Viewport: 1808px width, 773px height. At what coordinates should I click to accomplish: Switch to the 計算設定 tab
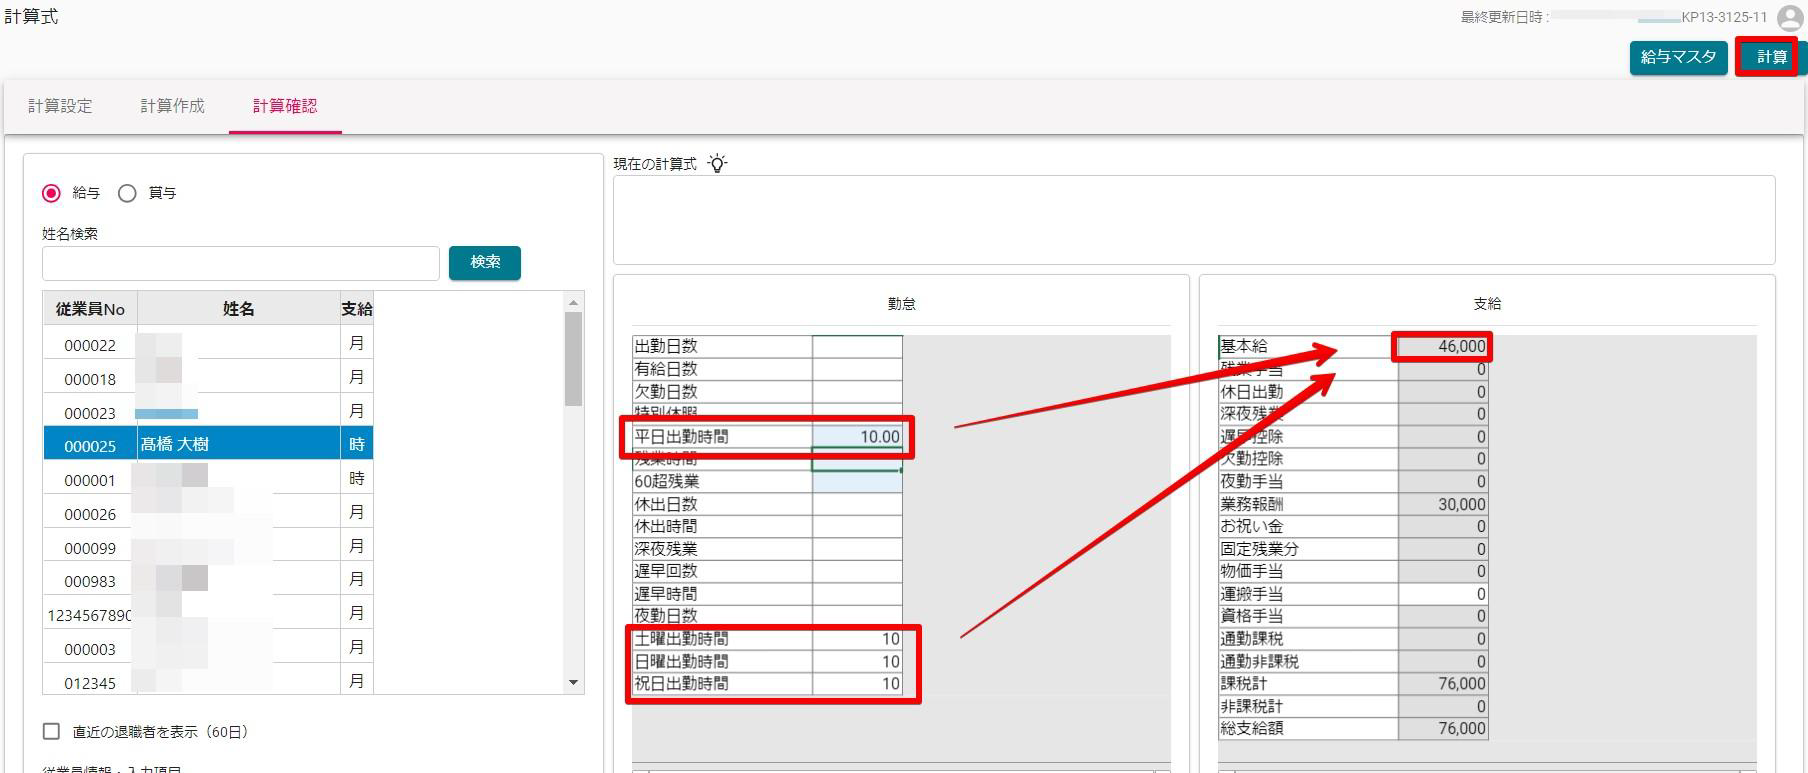(60, 106)
